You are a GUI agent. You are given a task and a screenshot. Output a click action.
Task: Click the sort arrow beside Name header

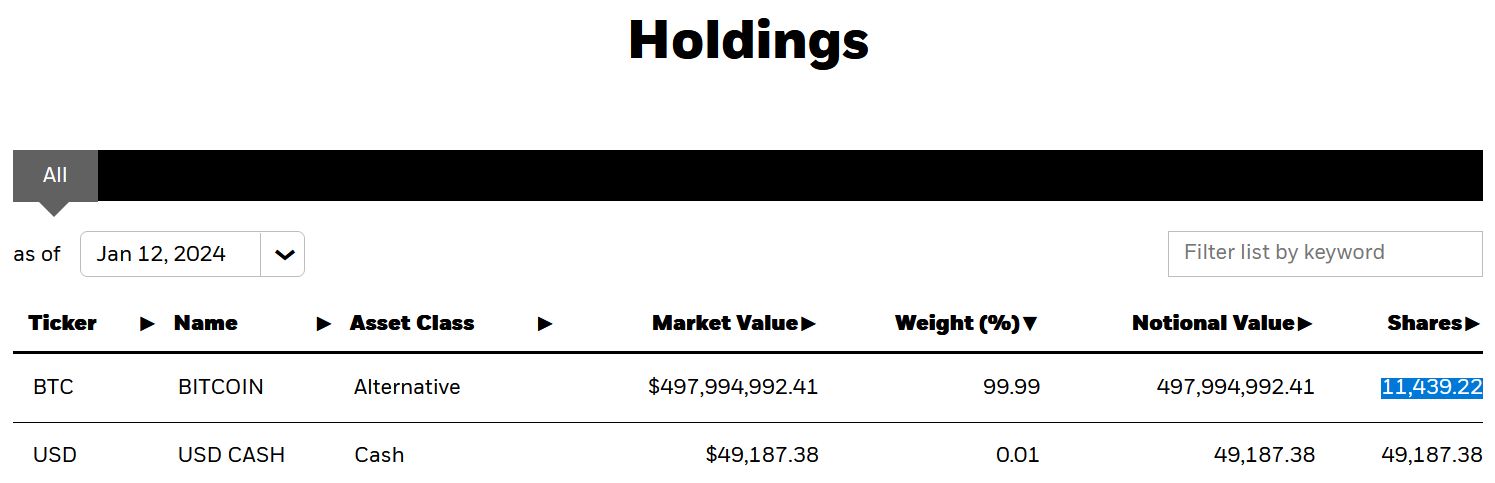point(324,324)
